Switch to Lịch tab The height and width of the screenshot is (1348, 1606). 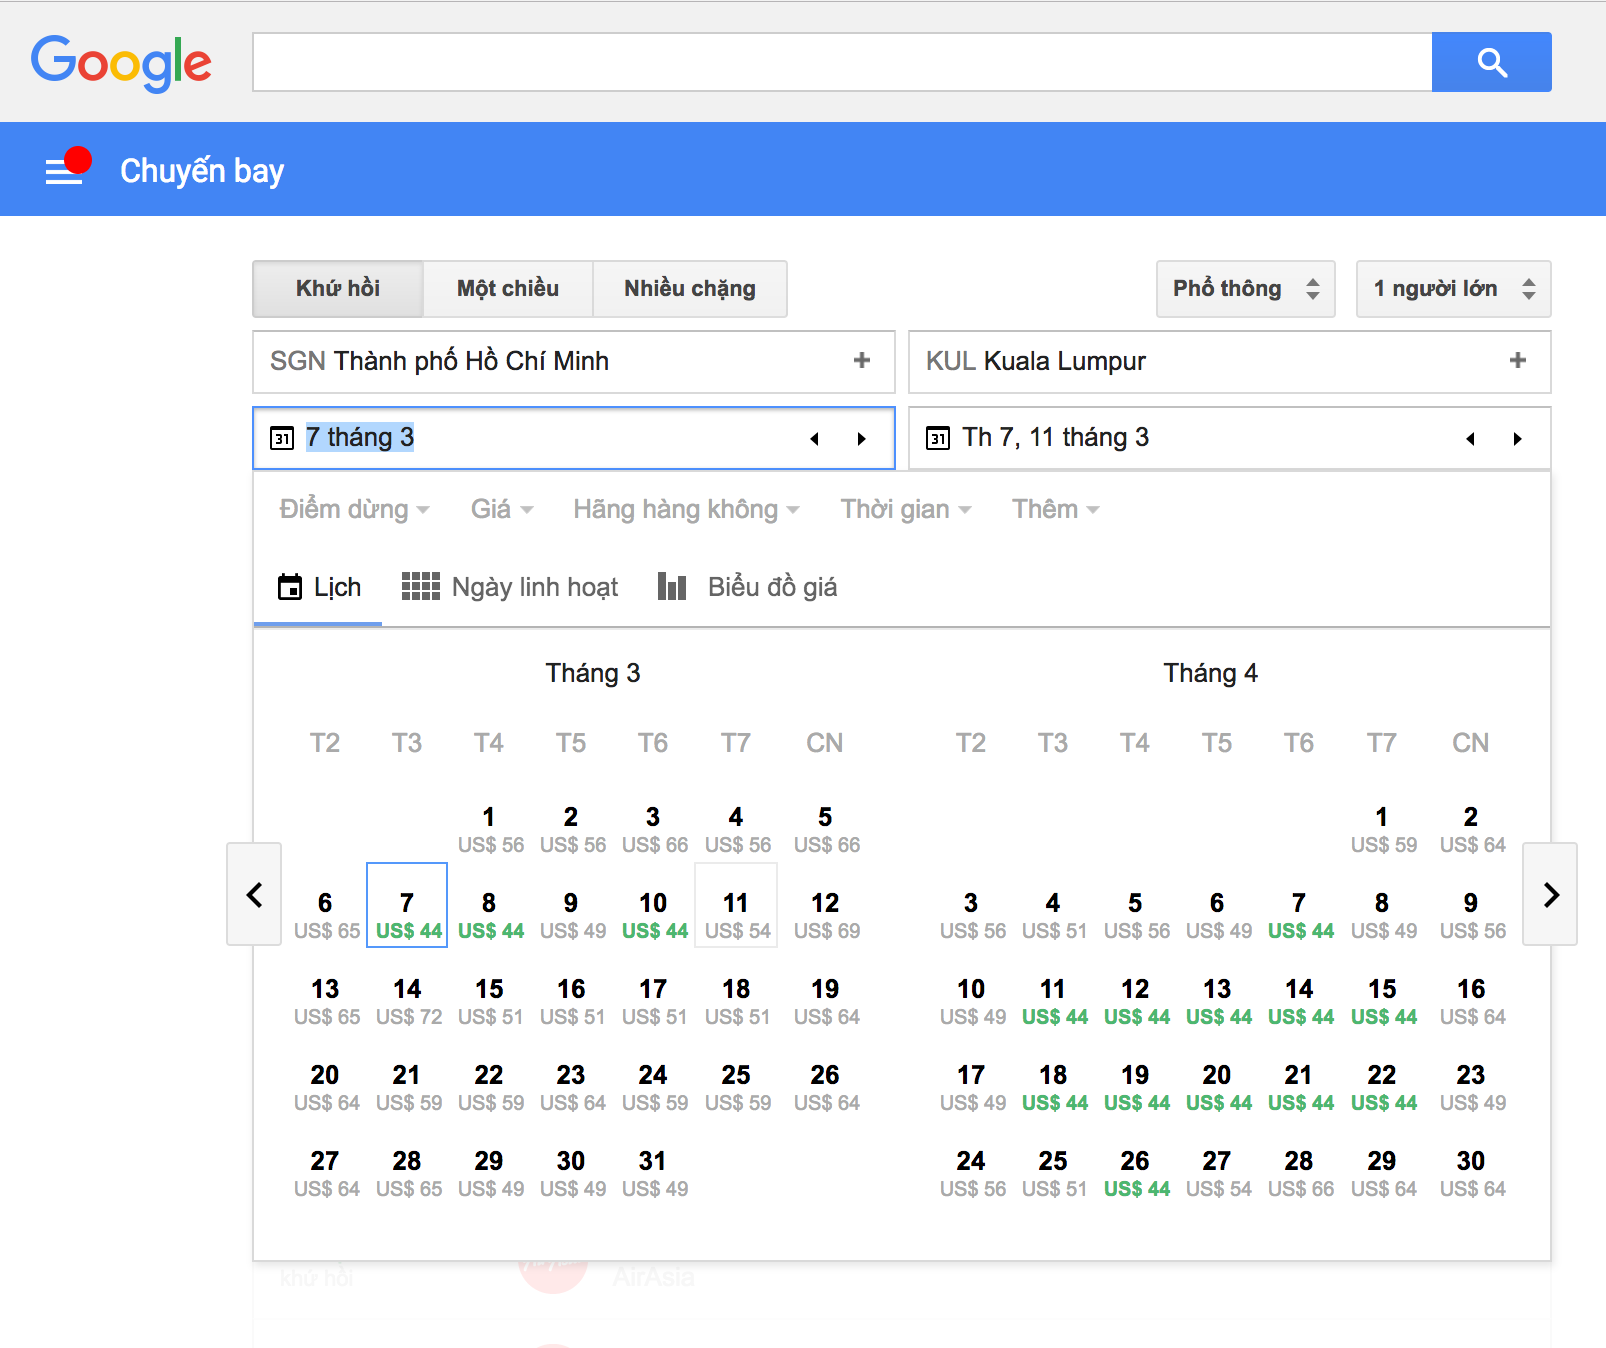319,587
